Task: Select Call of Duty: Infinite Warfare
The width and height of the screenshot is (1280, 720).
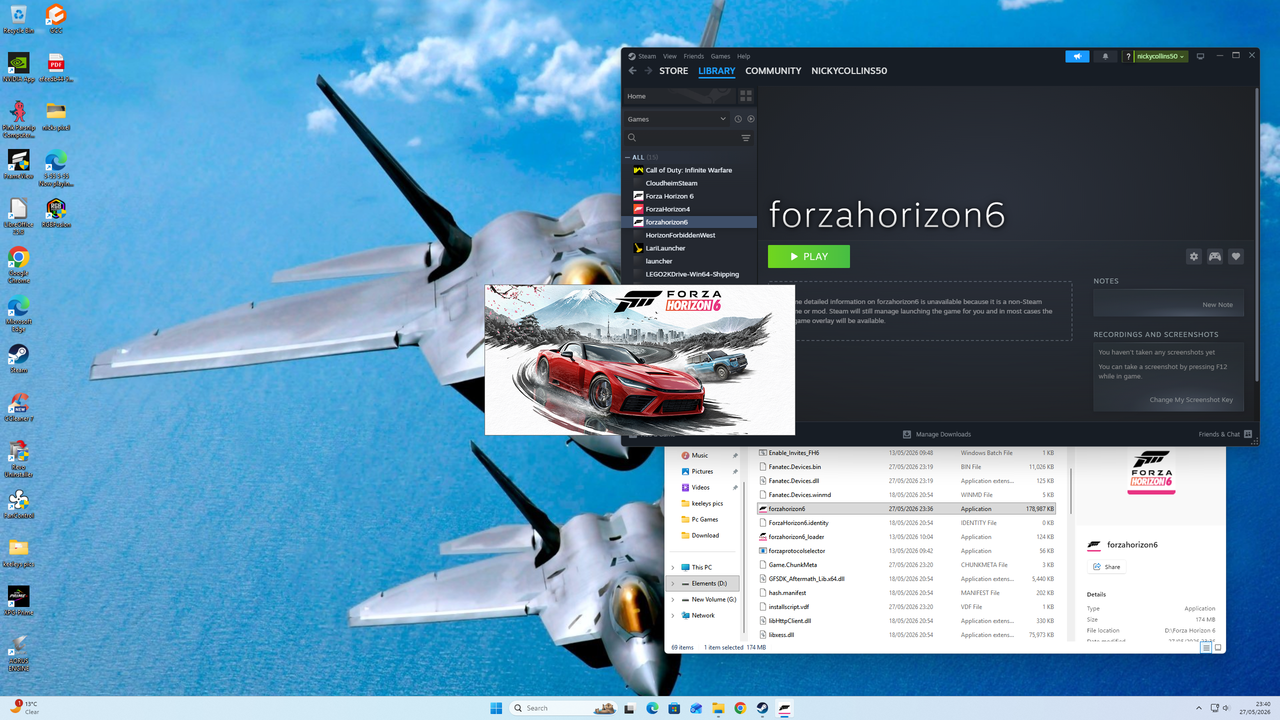Action: [x=689, y=170]
